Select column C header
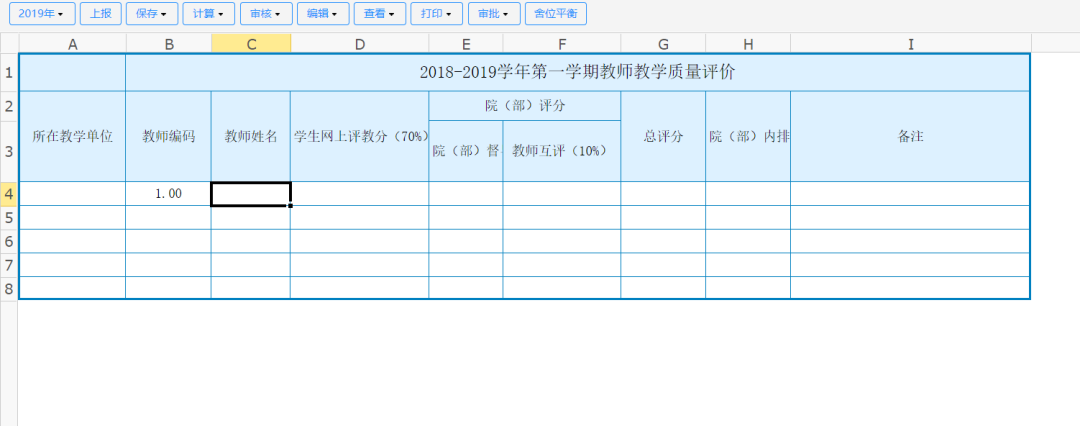The height and width of the screenshot is (426, 1080). pyautogui.click(x=251, y=43)
